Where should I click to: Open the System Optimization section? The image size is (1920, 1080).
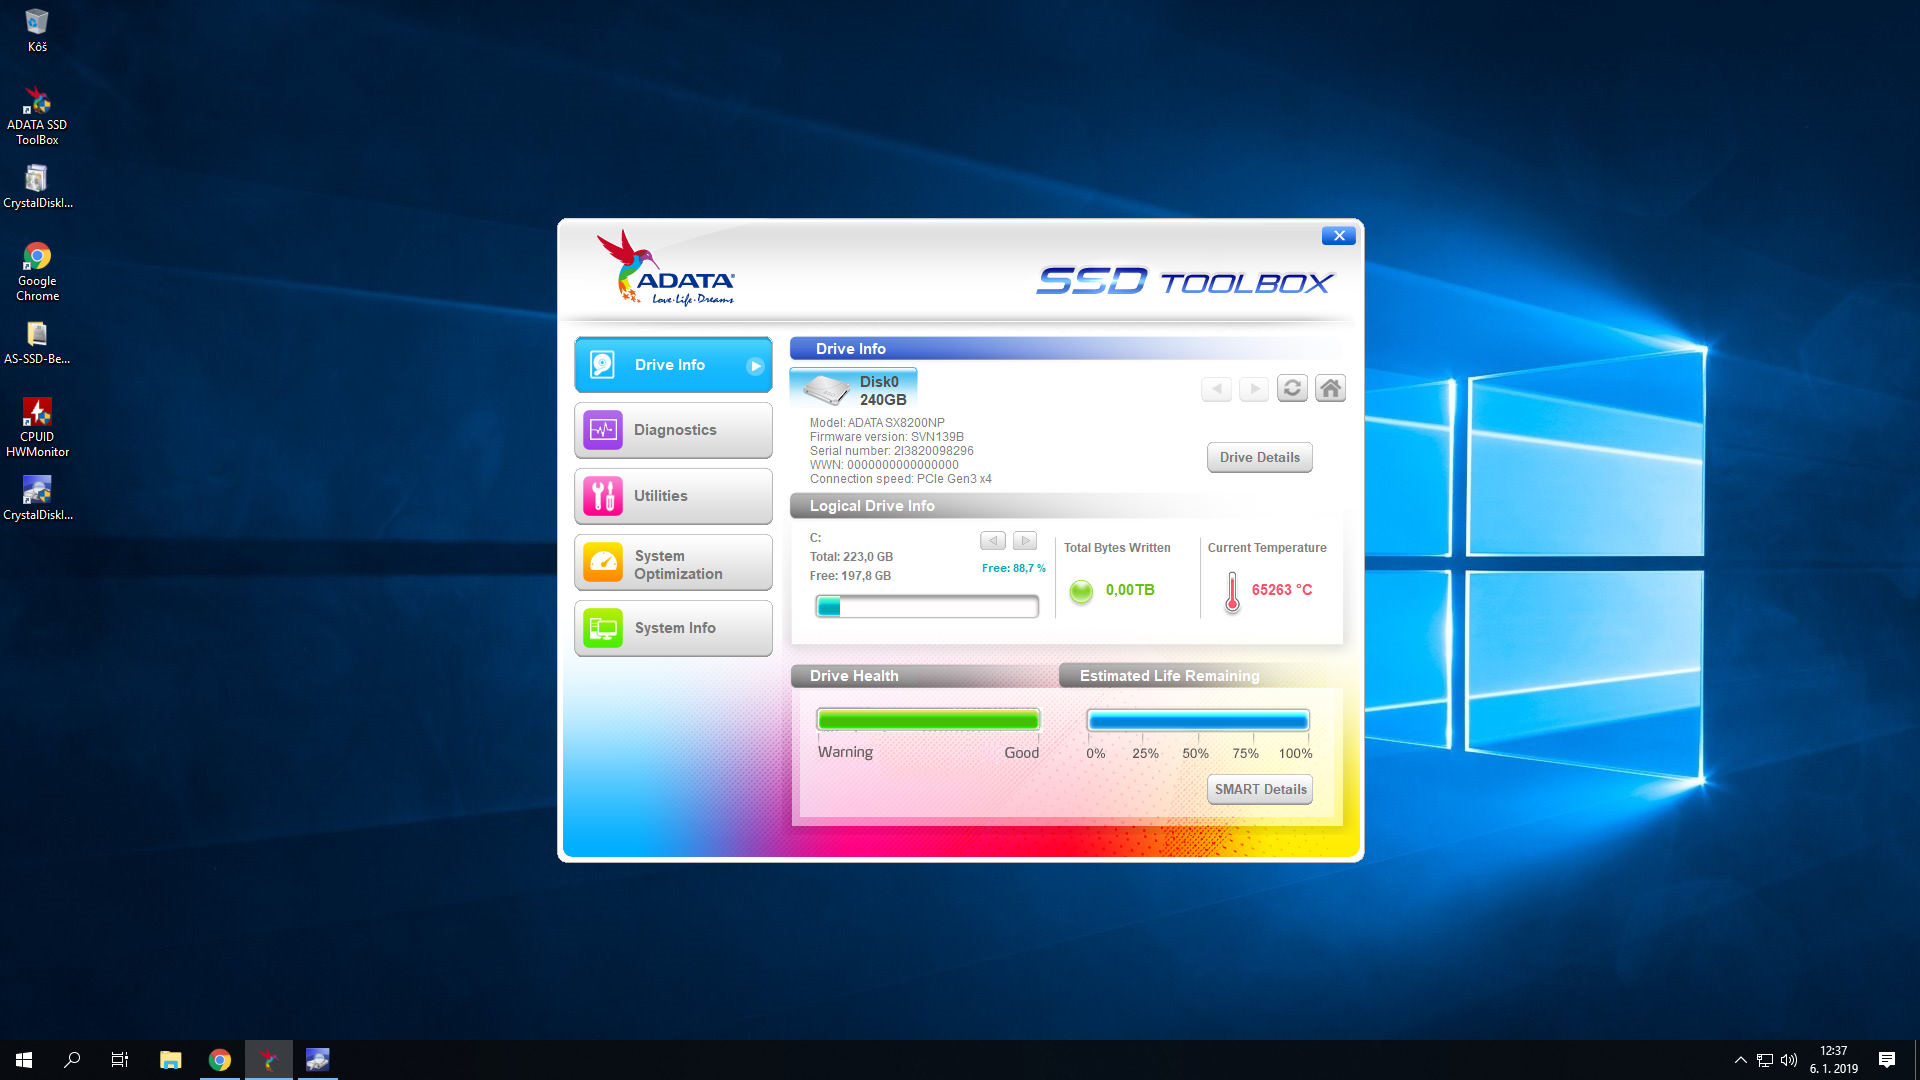[x=673, y=562]
